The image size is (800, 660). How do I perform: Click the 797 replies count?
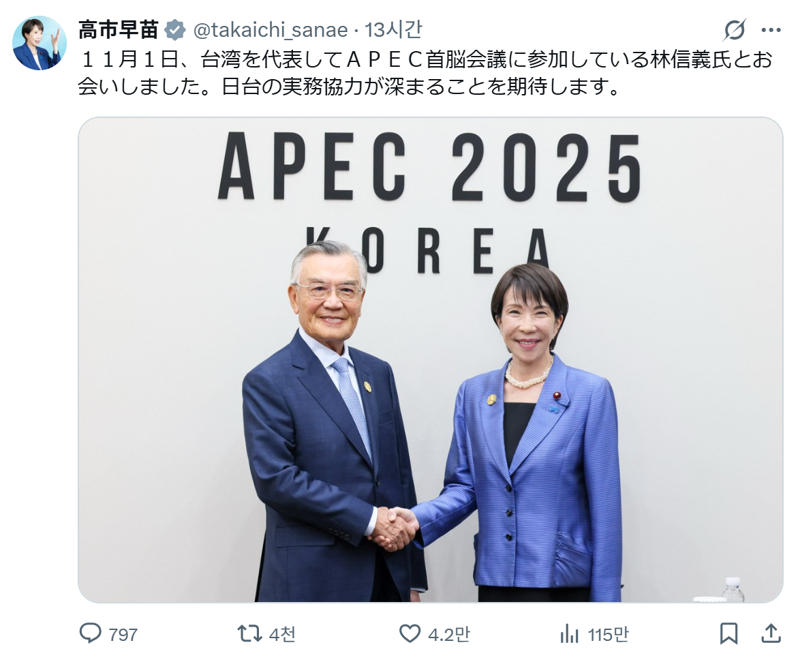coord(123,634)
